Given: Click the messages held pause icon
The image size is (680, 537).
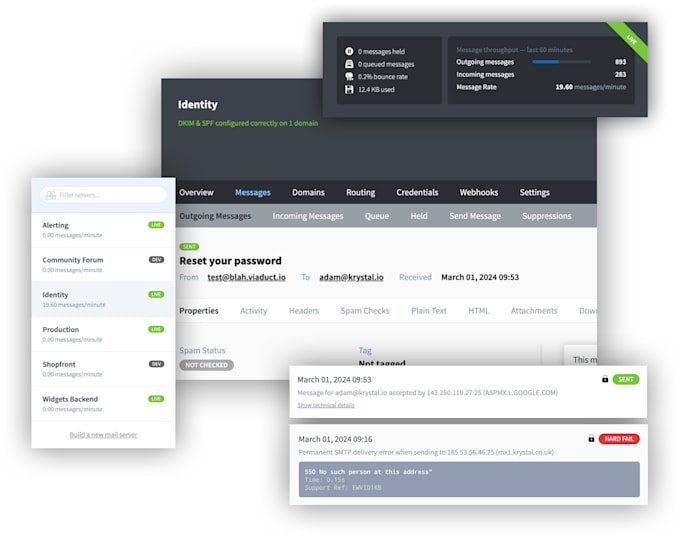Looking at the screenshot, I should pos(349,51).
